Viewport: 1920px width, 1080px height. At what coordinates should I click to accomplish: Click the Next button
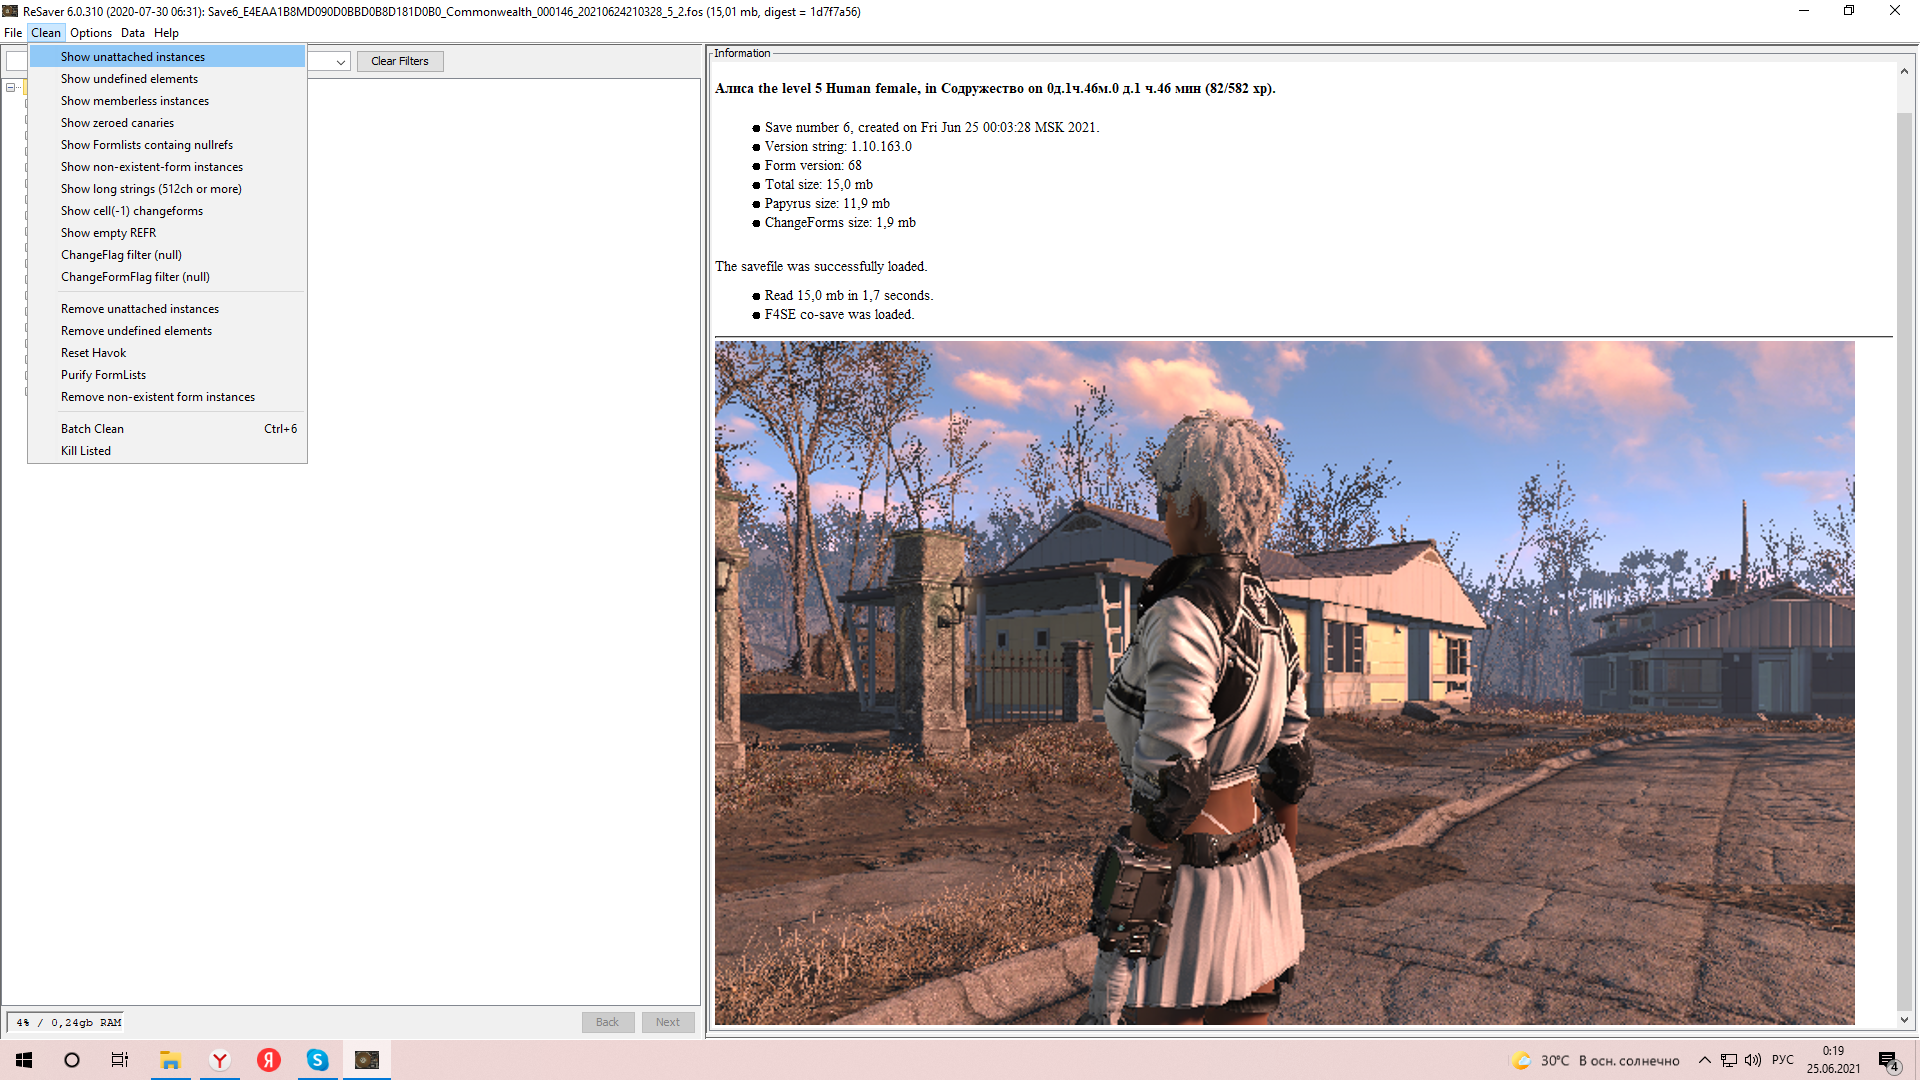tap(668, 1022)
